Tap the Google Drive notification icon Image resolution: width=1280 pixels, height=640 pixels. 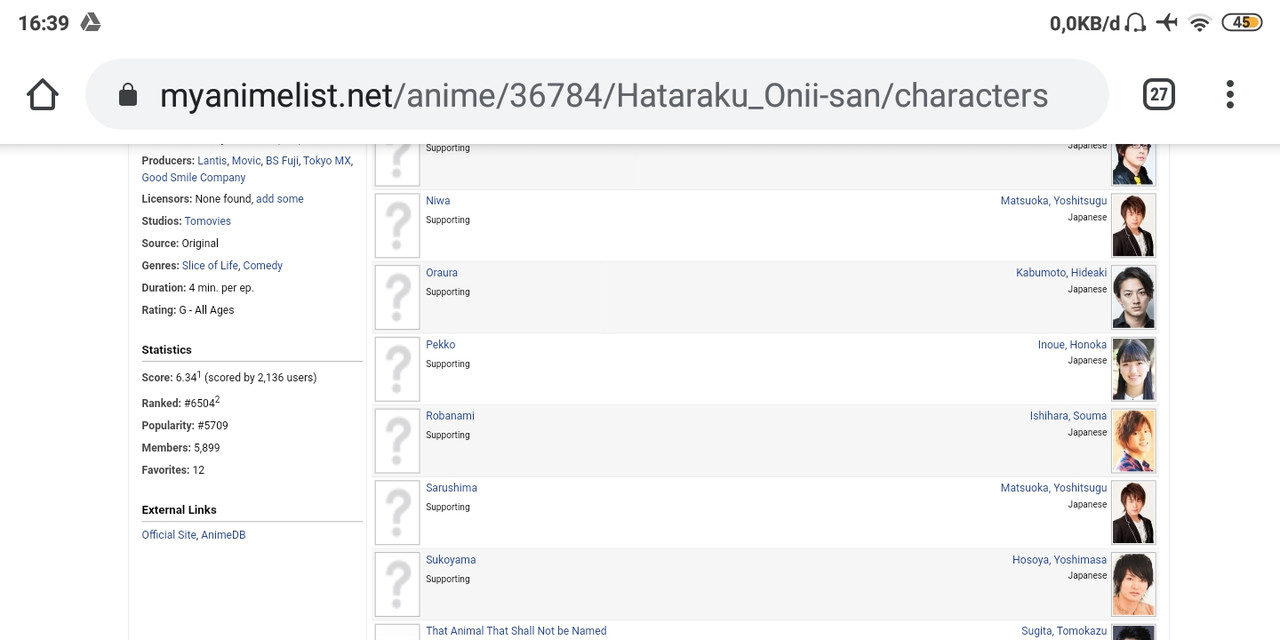(90, 22)
